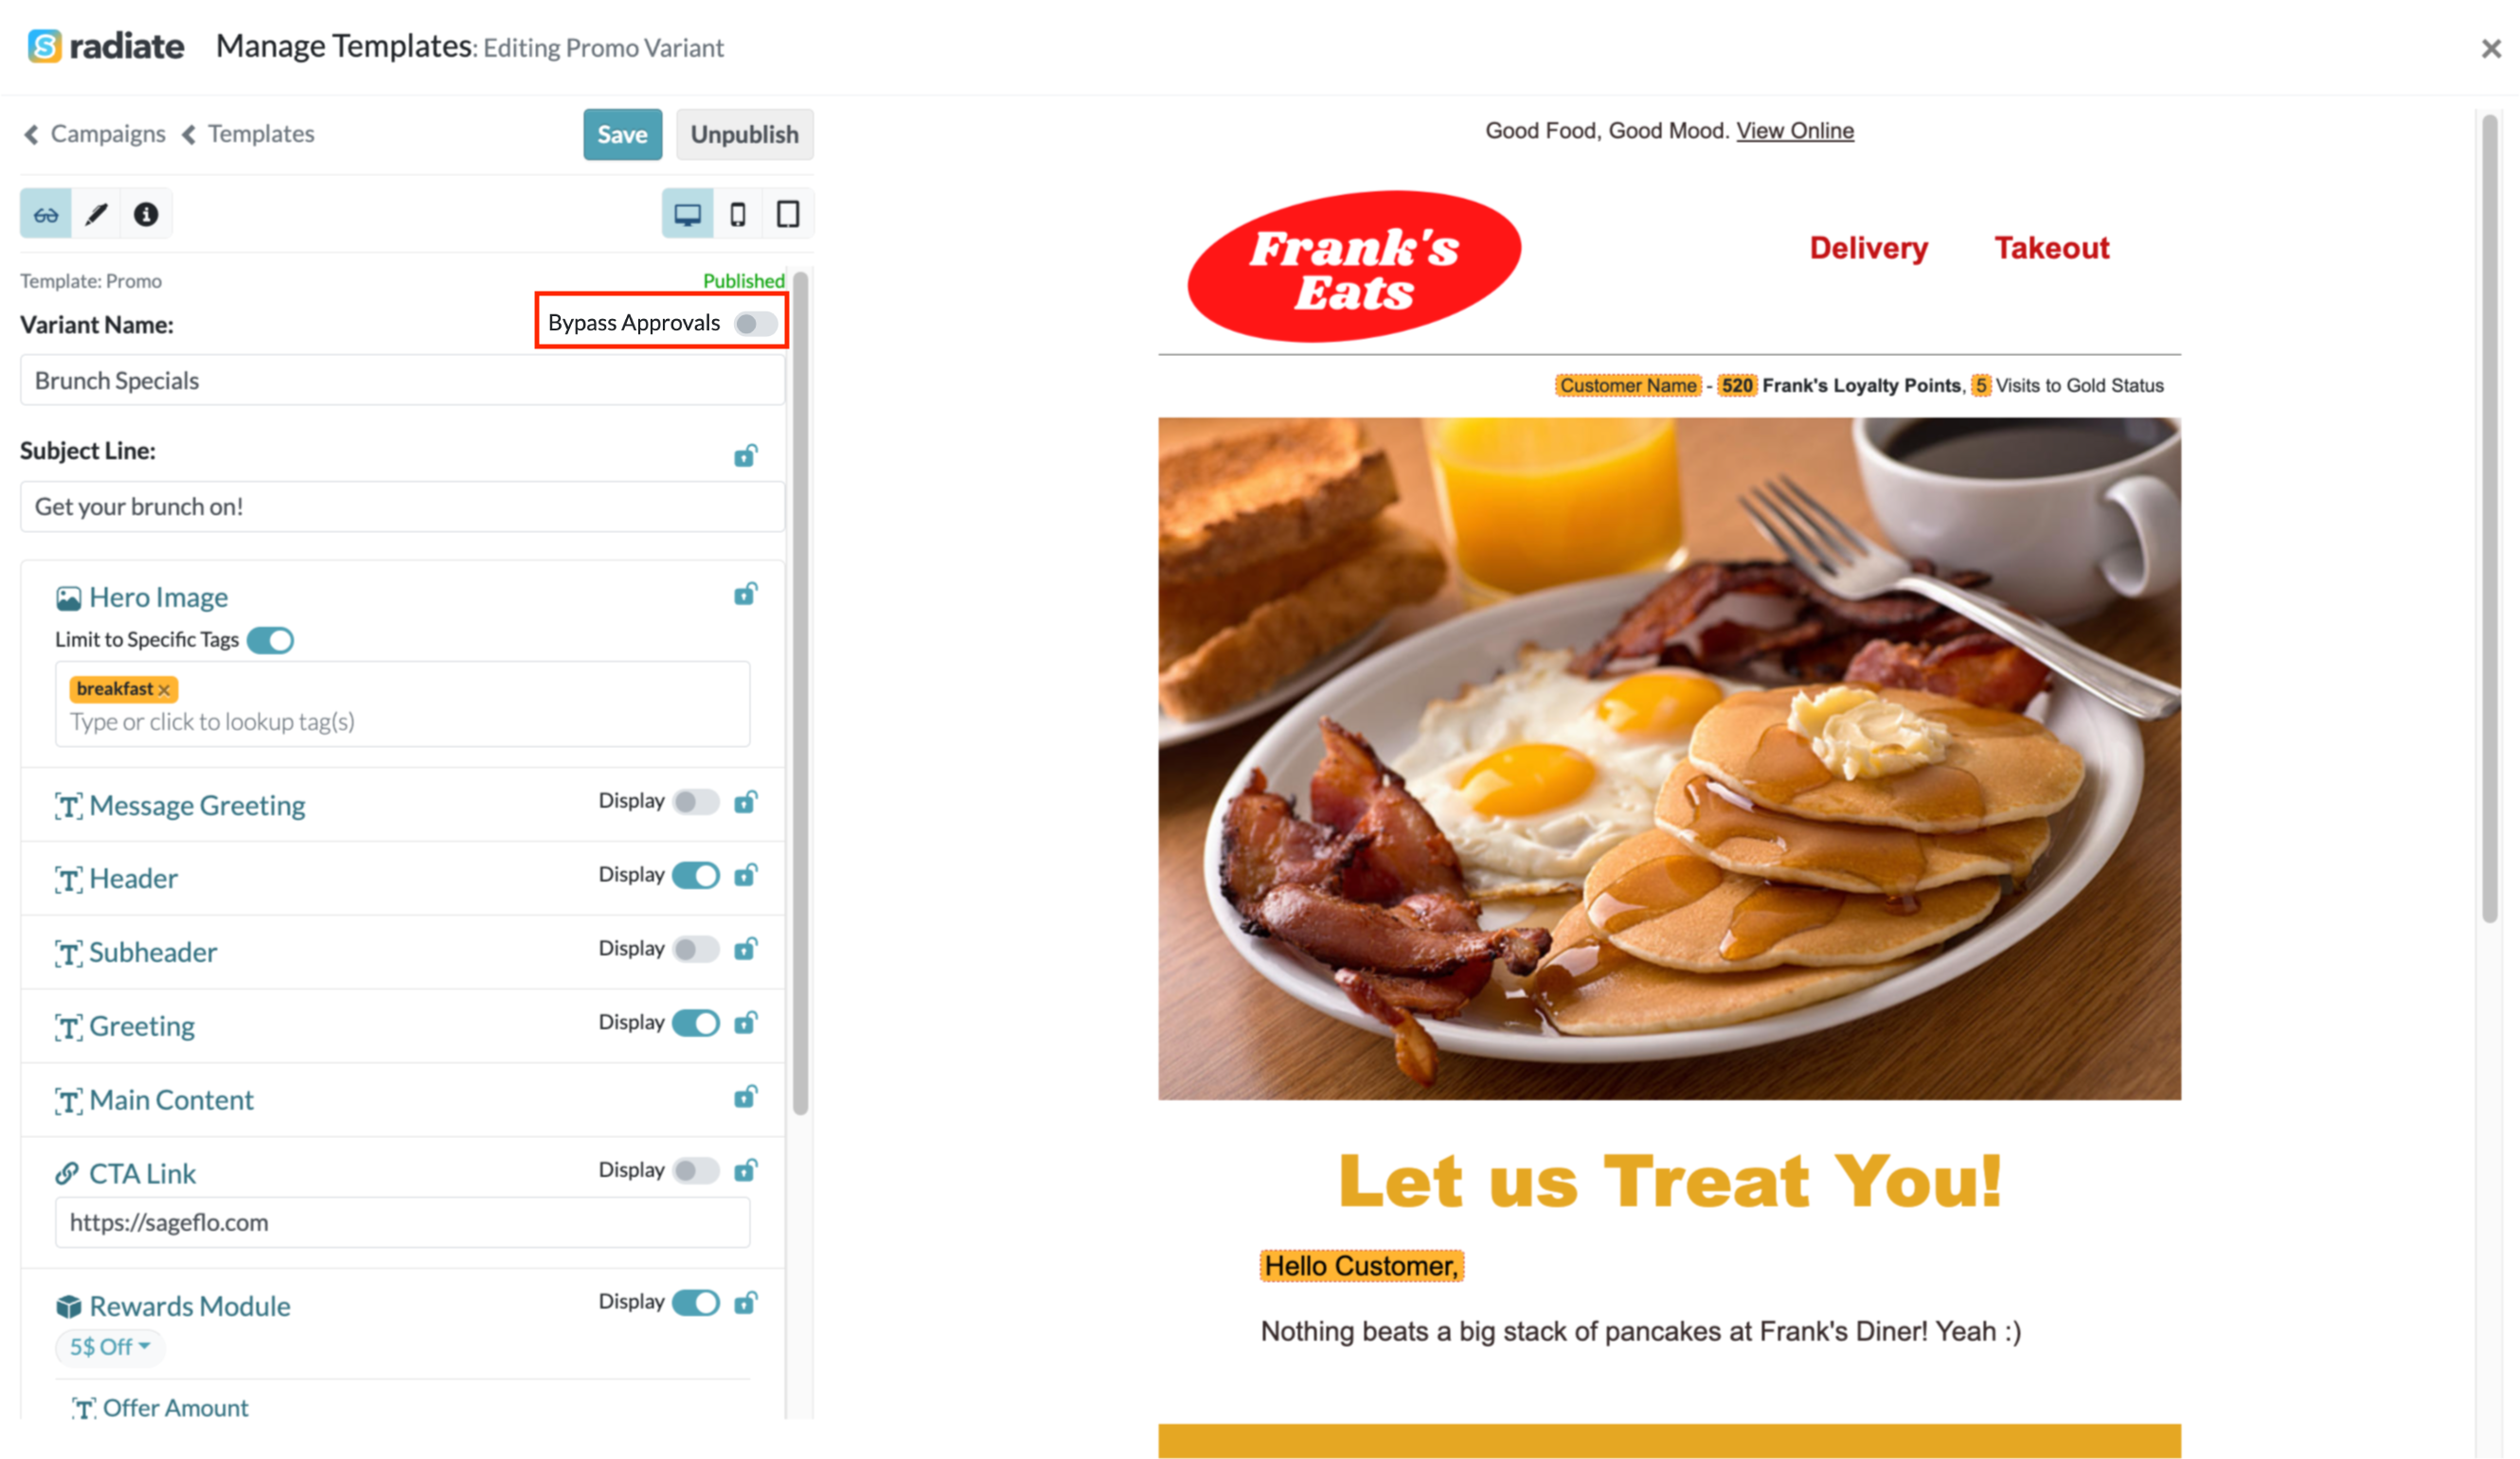This screenshot has height=1459, width=2520.
Task: Select the mobile phone preview icon
Action: tap(738, 214)
